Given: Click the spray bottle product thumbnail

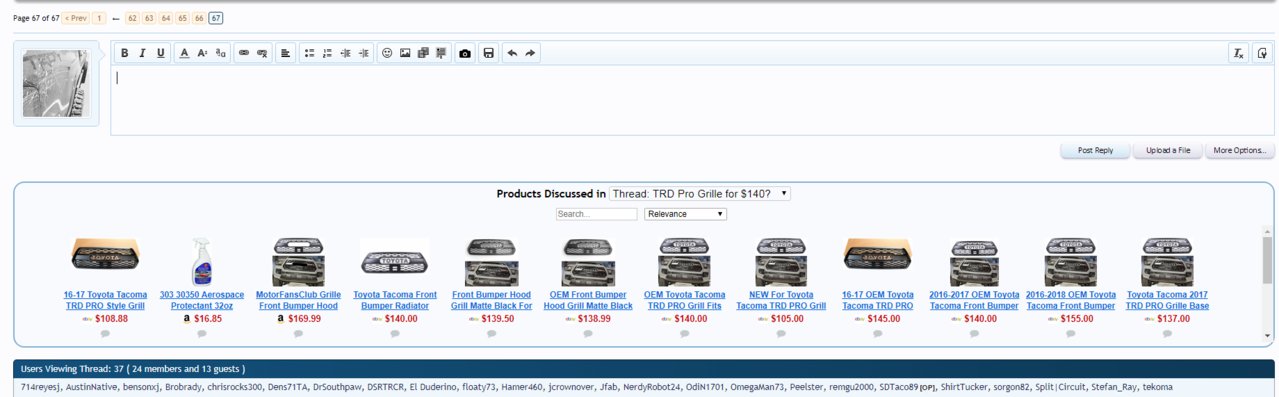Looking at the screenshot, I should [x=202, y=262].
